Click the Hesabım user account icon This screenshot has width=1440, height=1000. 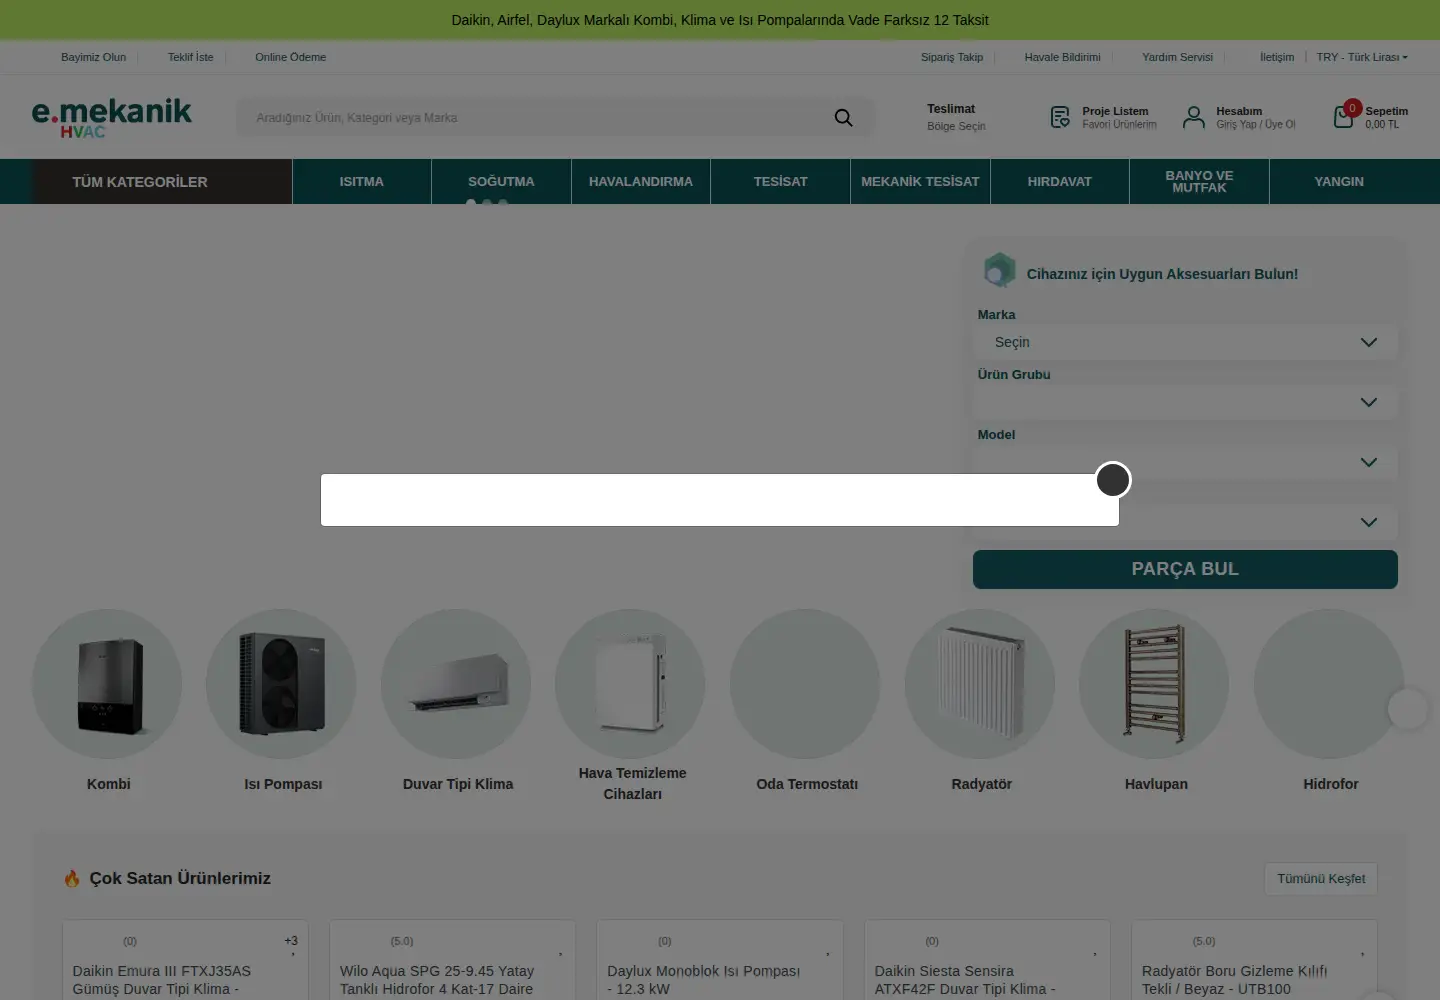(x=1194, y=118)
